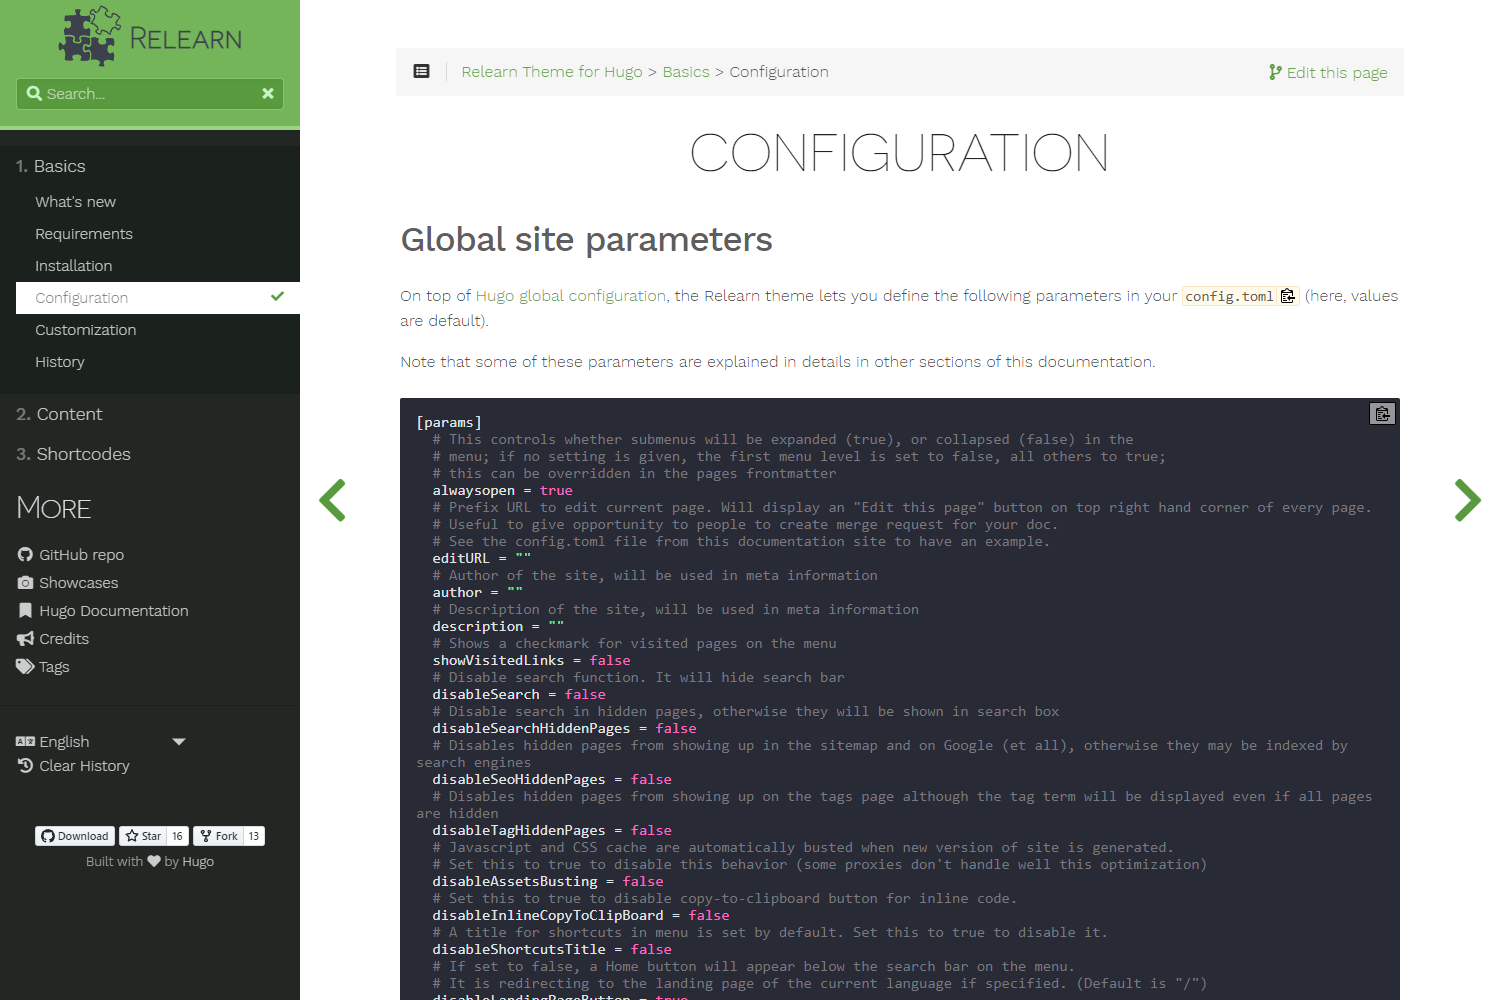Open the Hugo link in footer
This screenshot has width=1500, height=1000.
[198, 862]
